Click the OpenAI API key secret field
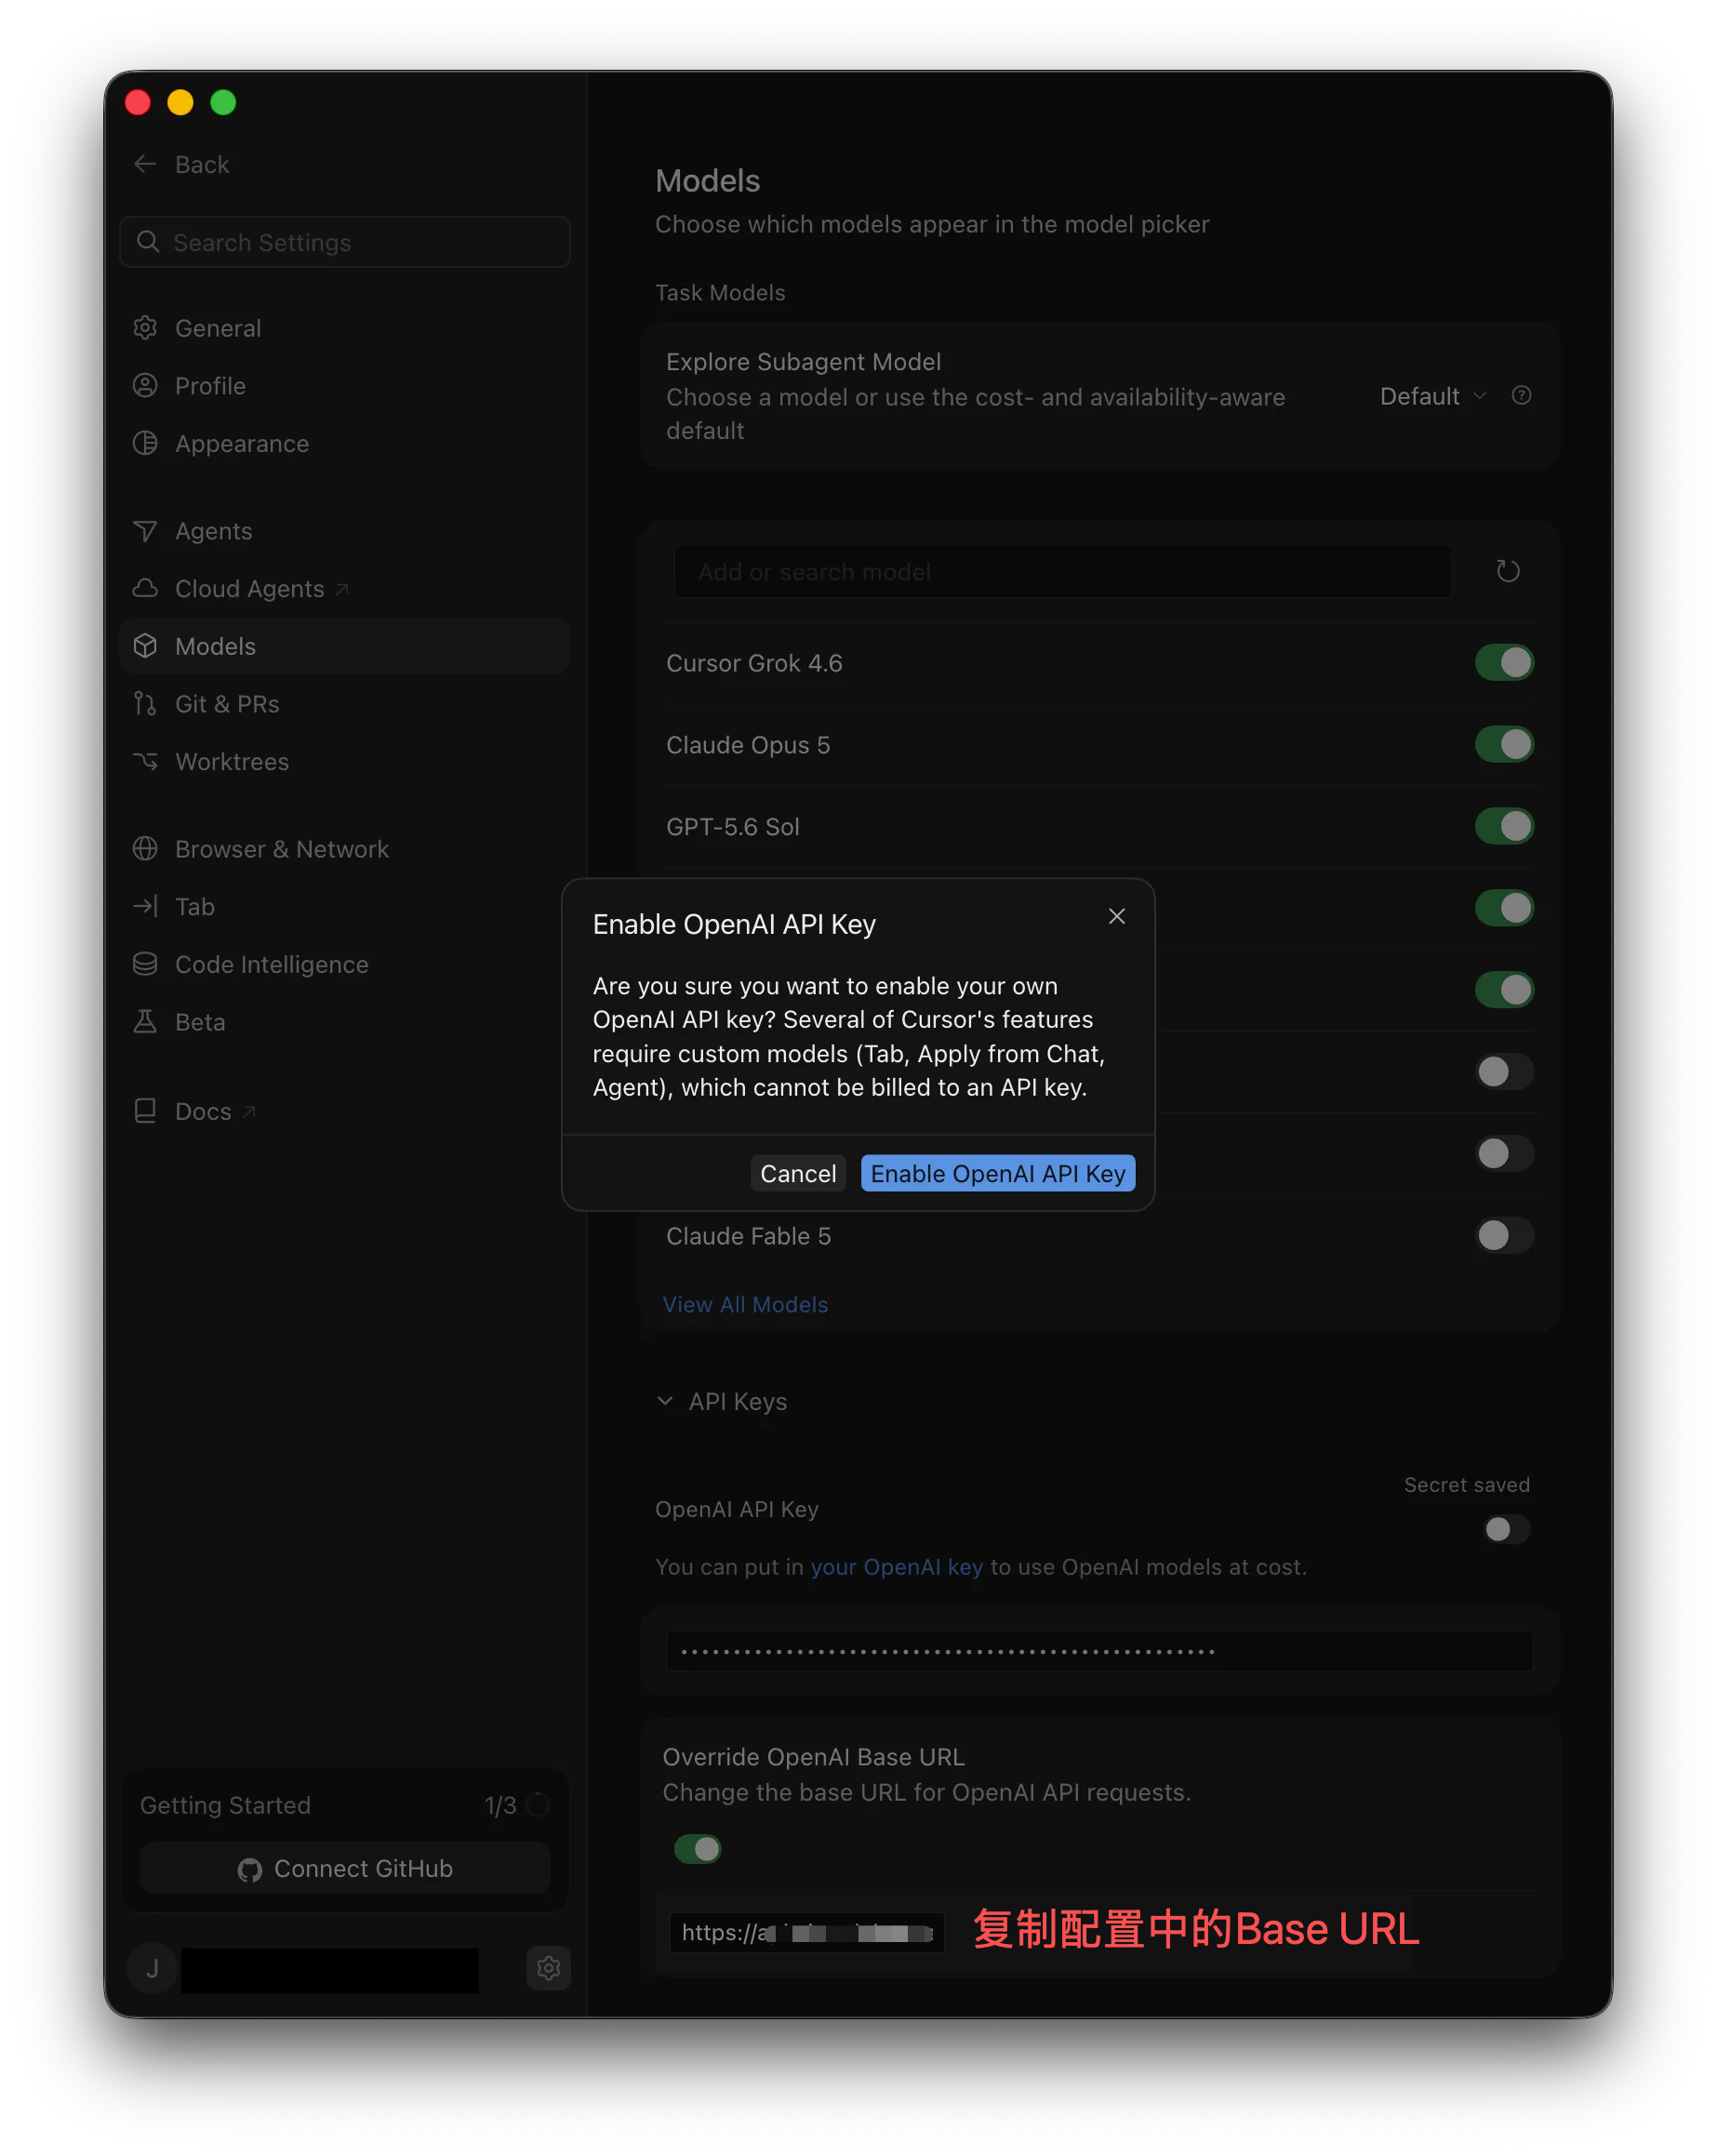The width and height of the screenshot is (1717, 2156). click(1099, 1651)
